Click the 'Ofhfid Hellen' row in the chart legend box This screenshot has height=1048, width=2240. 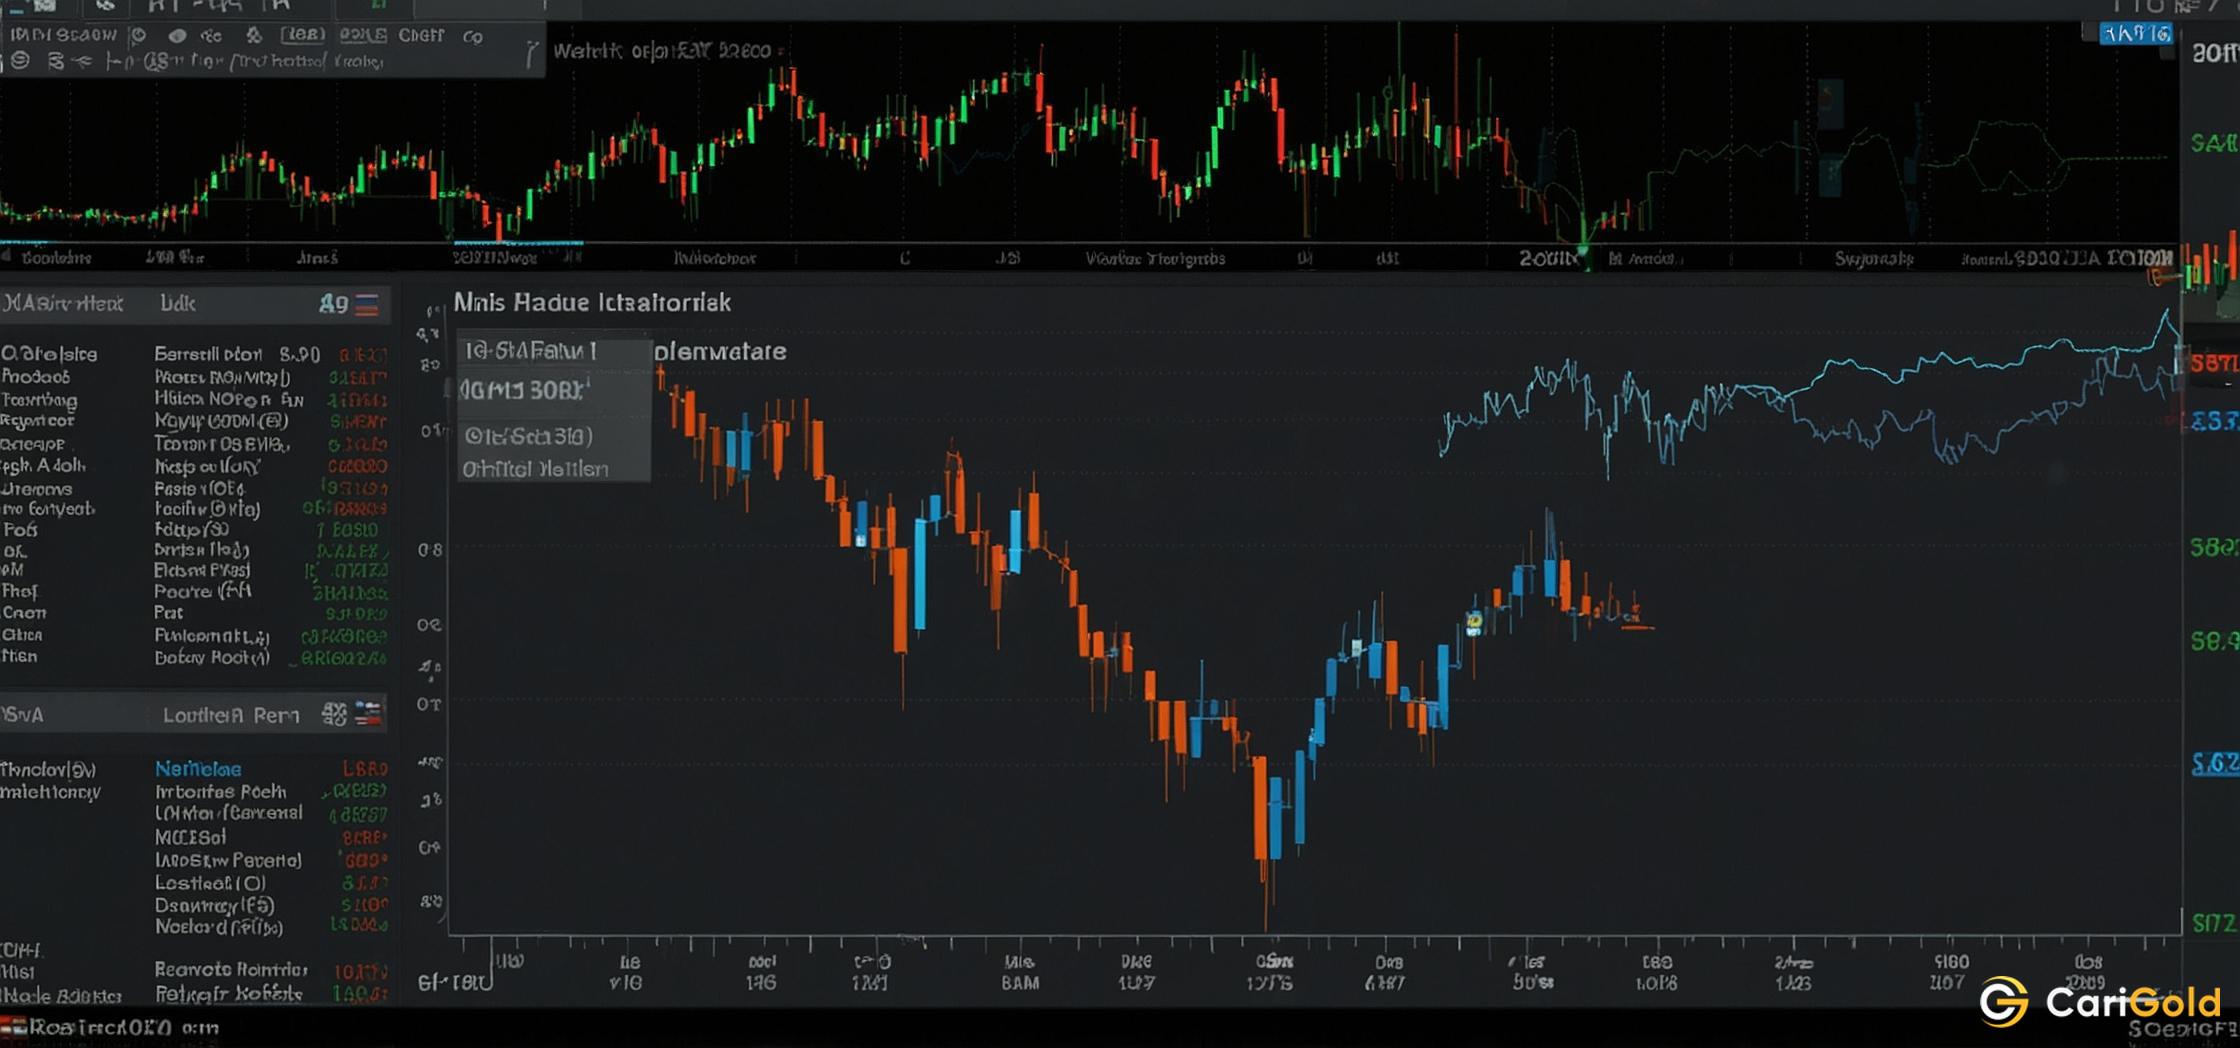pos(554,469)
